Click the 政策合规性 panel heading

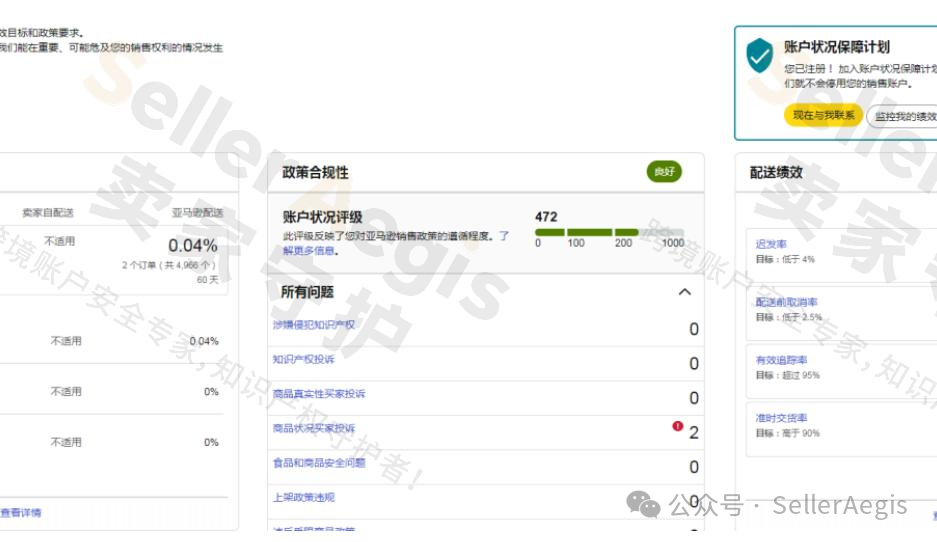click(x=315, y=173)
